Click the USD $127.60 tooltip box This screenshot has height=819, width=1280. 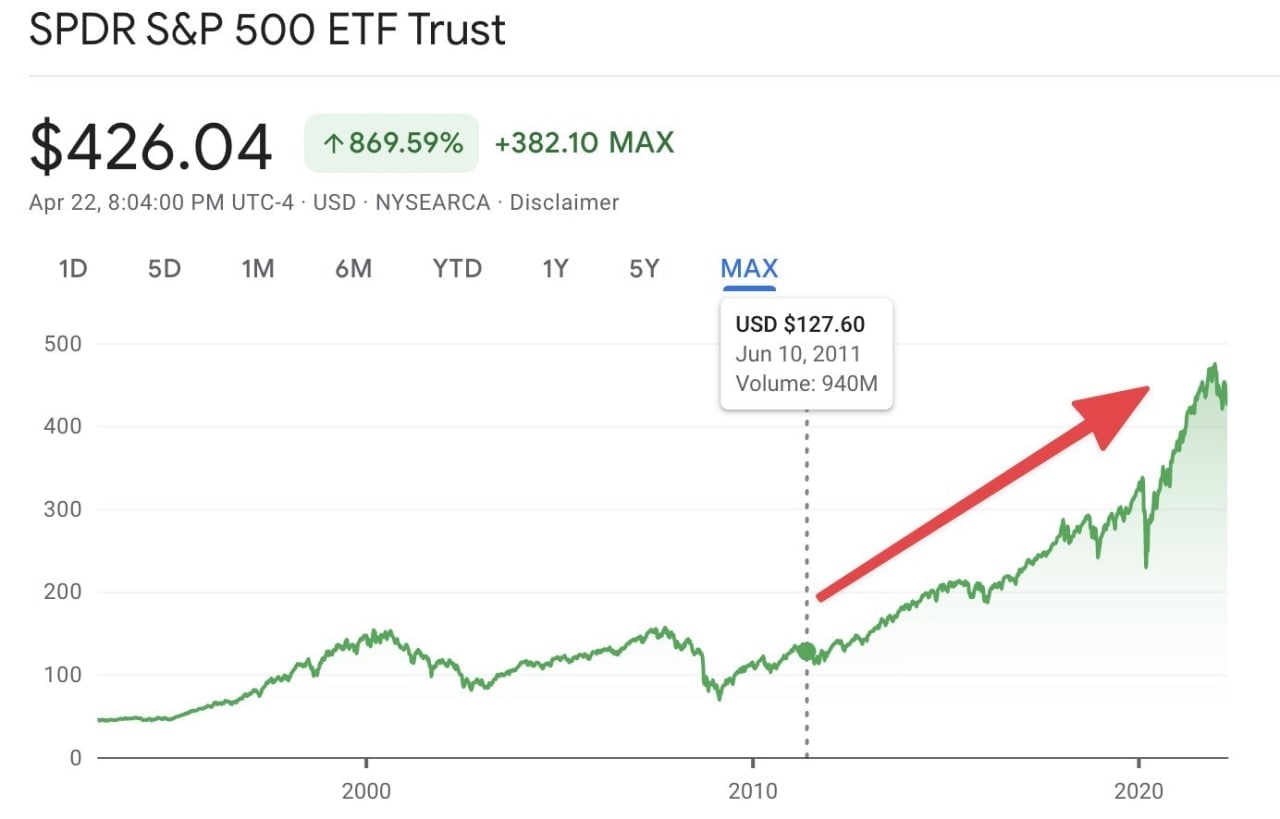coord(806,354)
